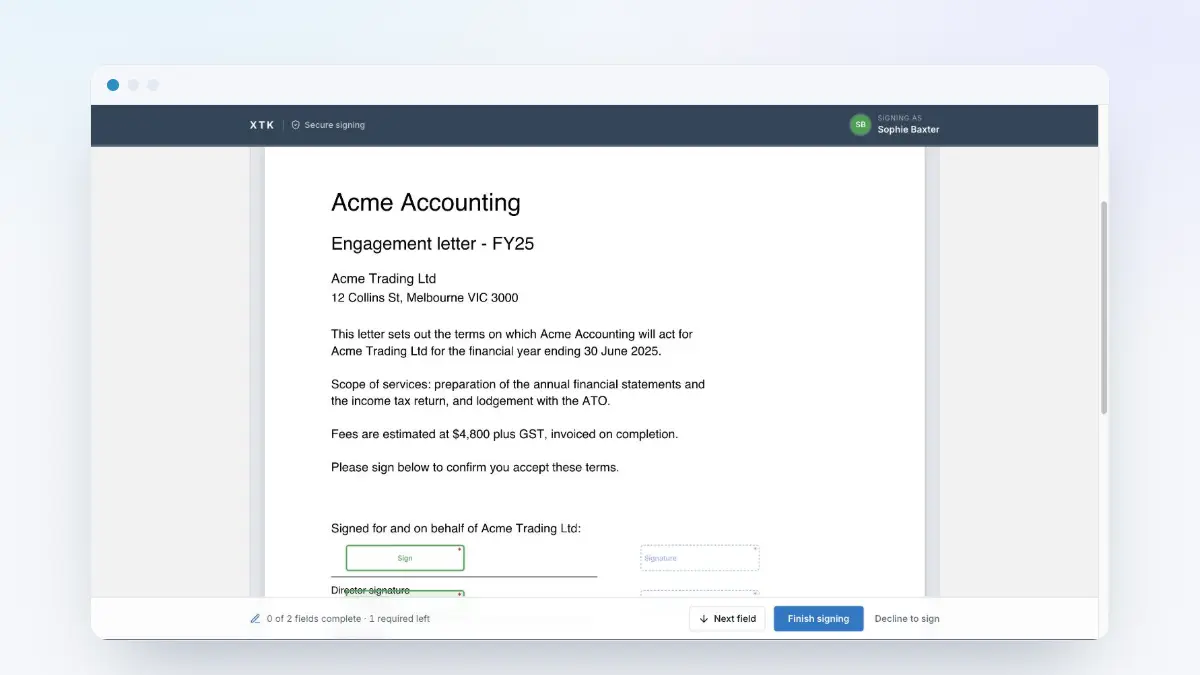Click the 'Engagement letter - FY25' subtitle
The width and height of the screenshot is (1200, 675).
[433, 244]
